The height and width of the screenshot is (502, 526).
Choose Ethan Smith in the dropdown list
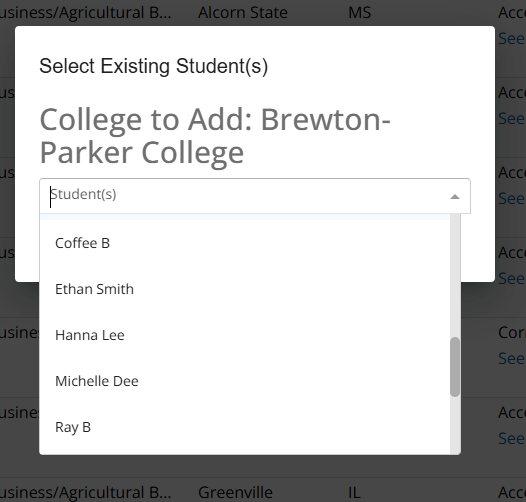245,289
